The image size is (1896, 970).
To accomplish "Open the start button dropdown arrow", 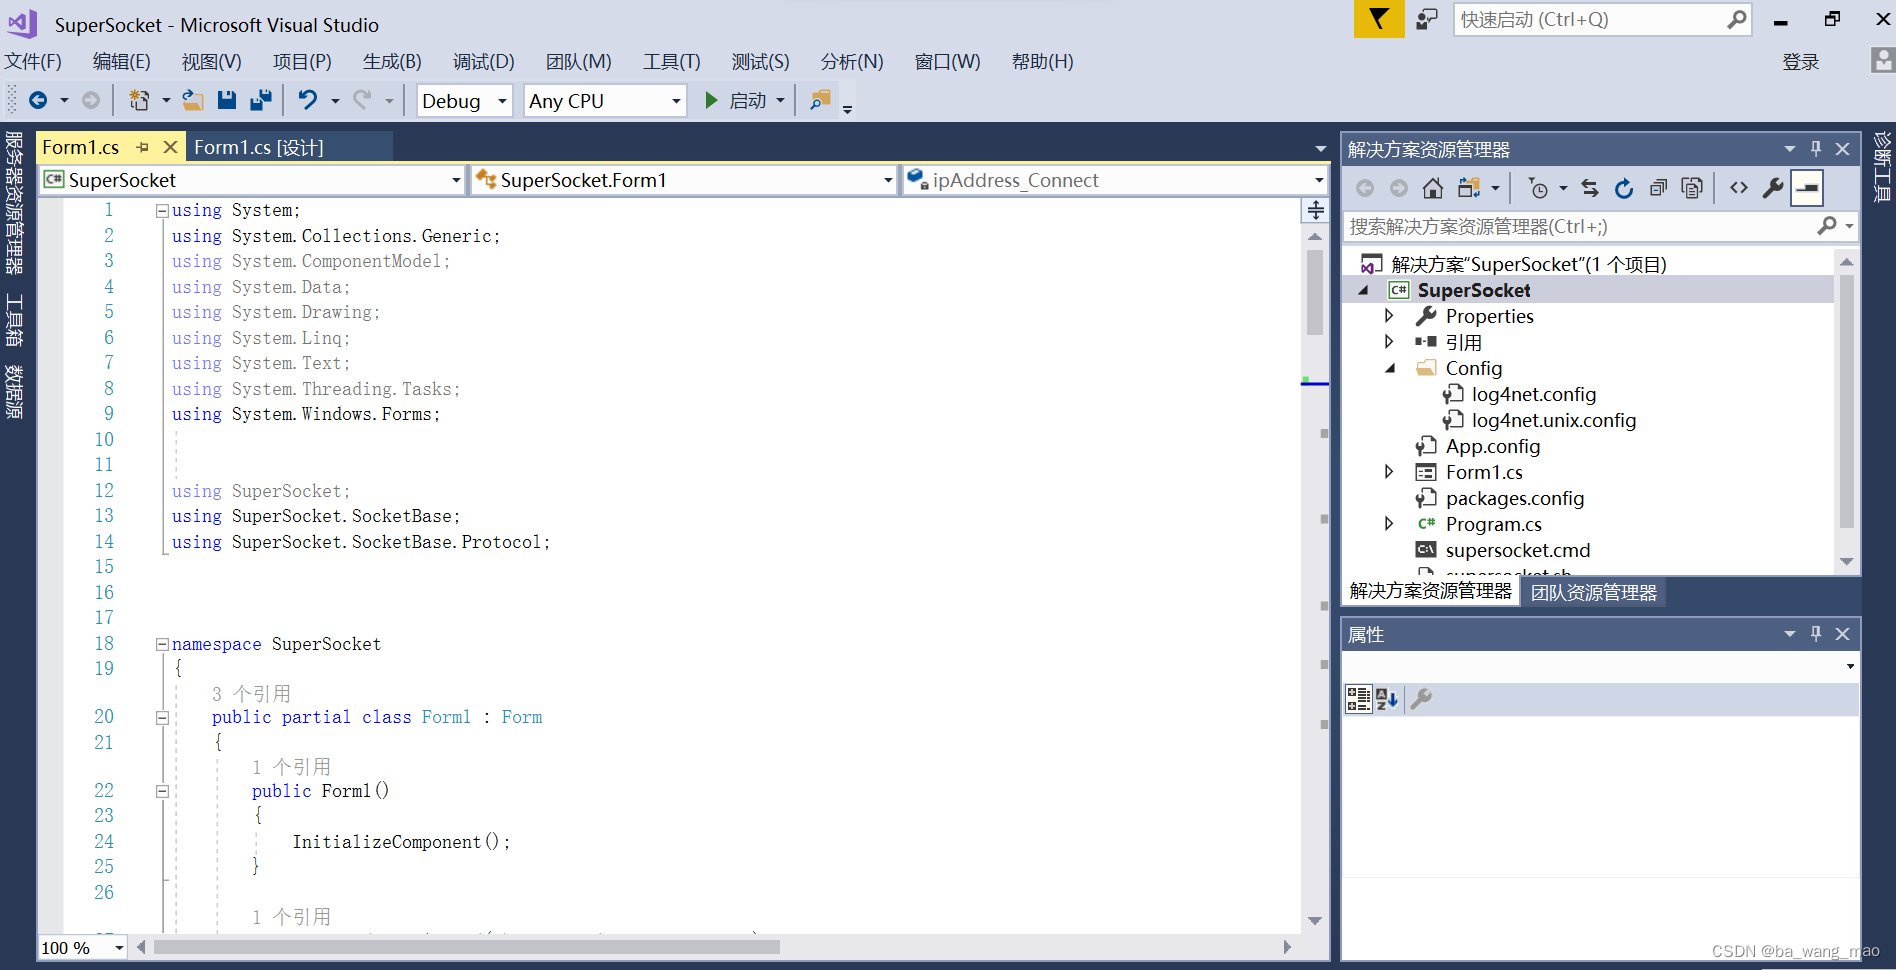I will coord(780,100).
